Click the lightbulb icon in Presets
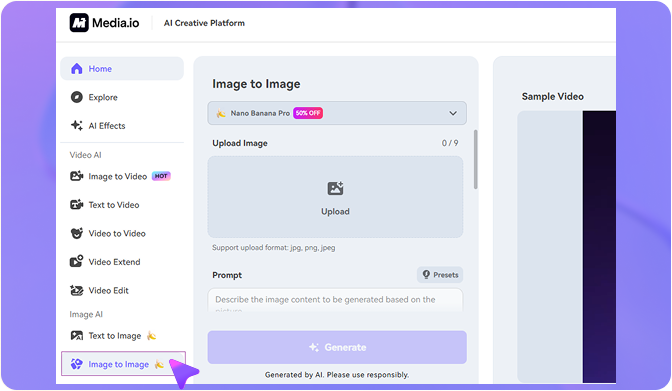 pos(426,274)
